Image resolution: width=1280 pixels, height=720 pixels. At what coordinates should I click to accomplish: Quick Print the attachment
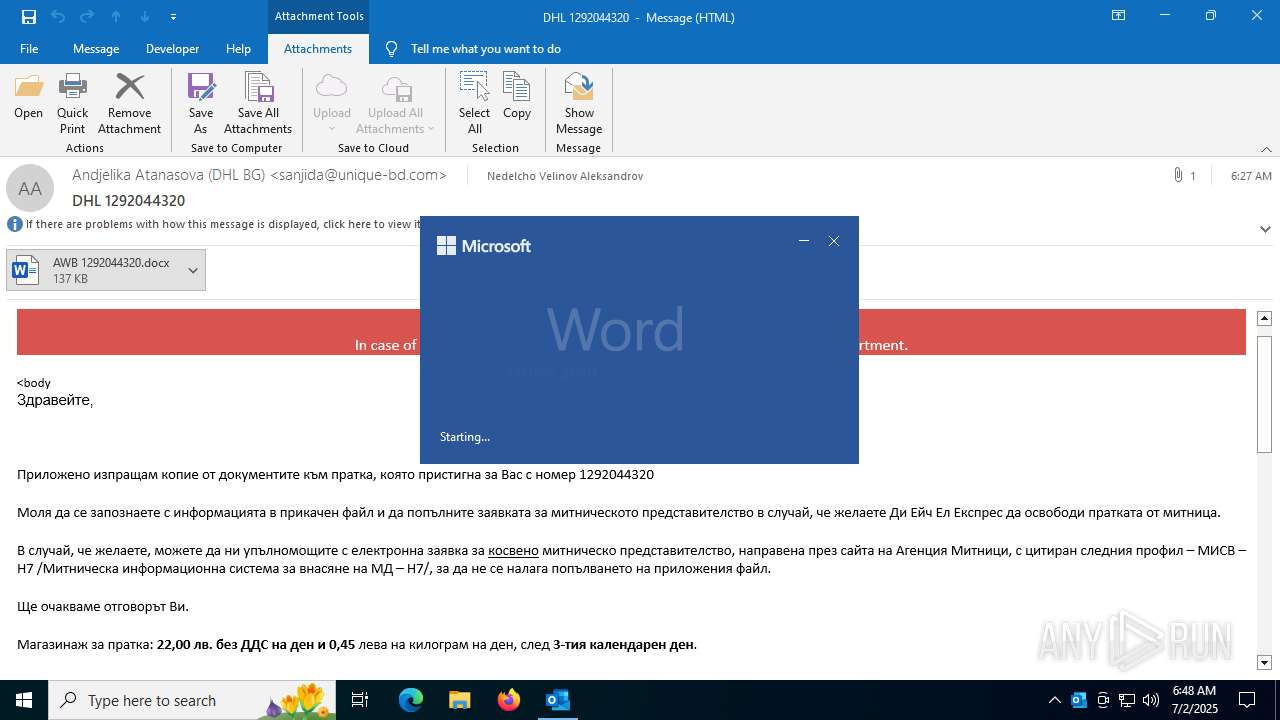point(72,104)
